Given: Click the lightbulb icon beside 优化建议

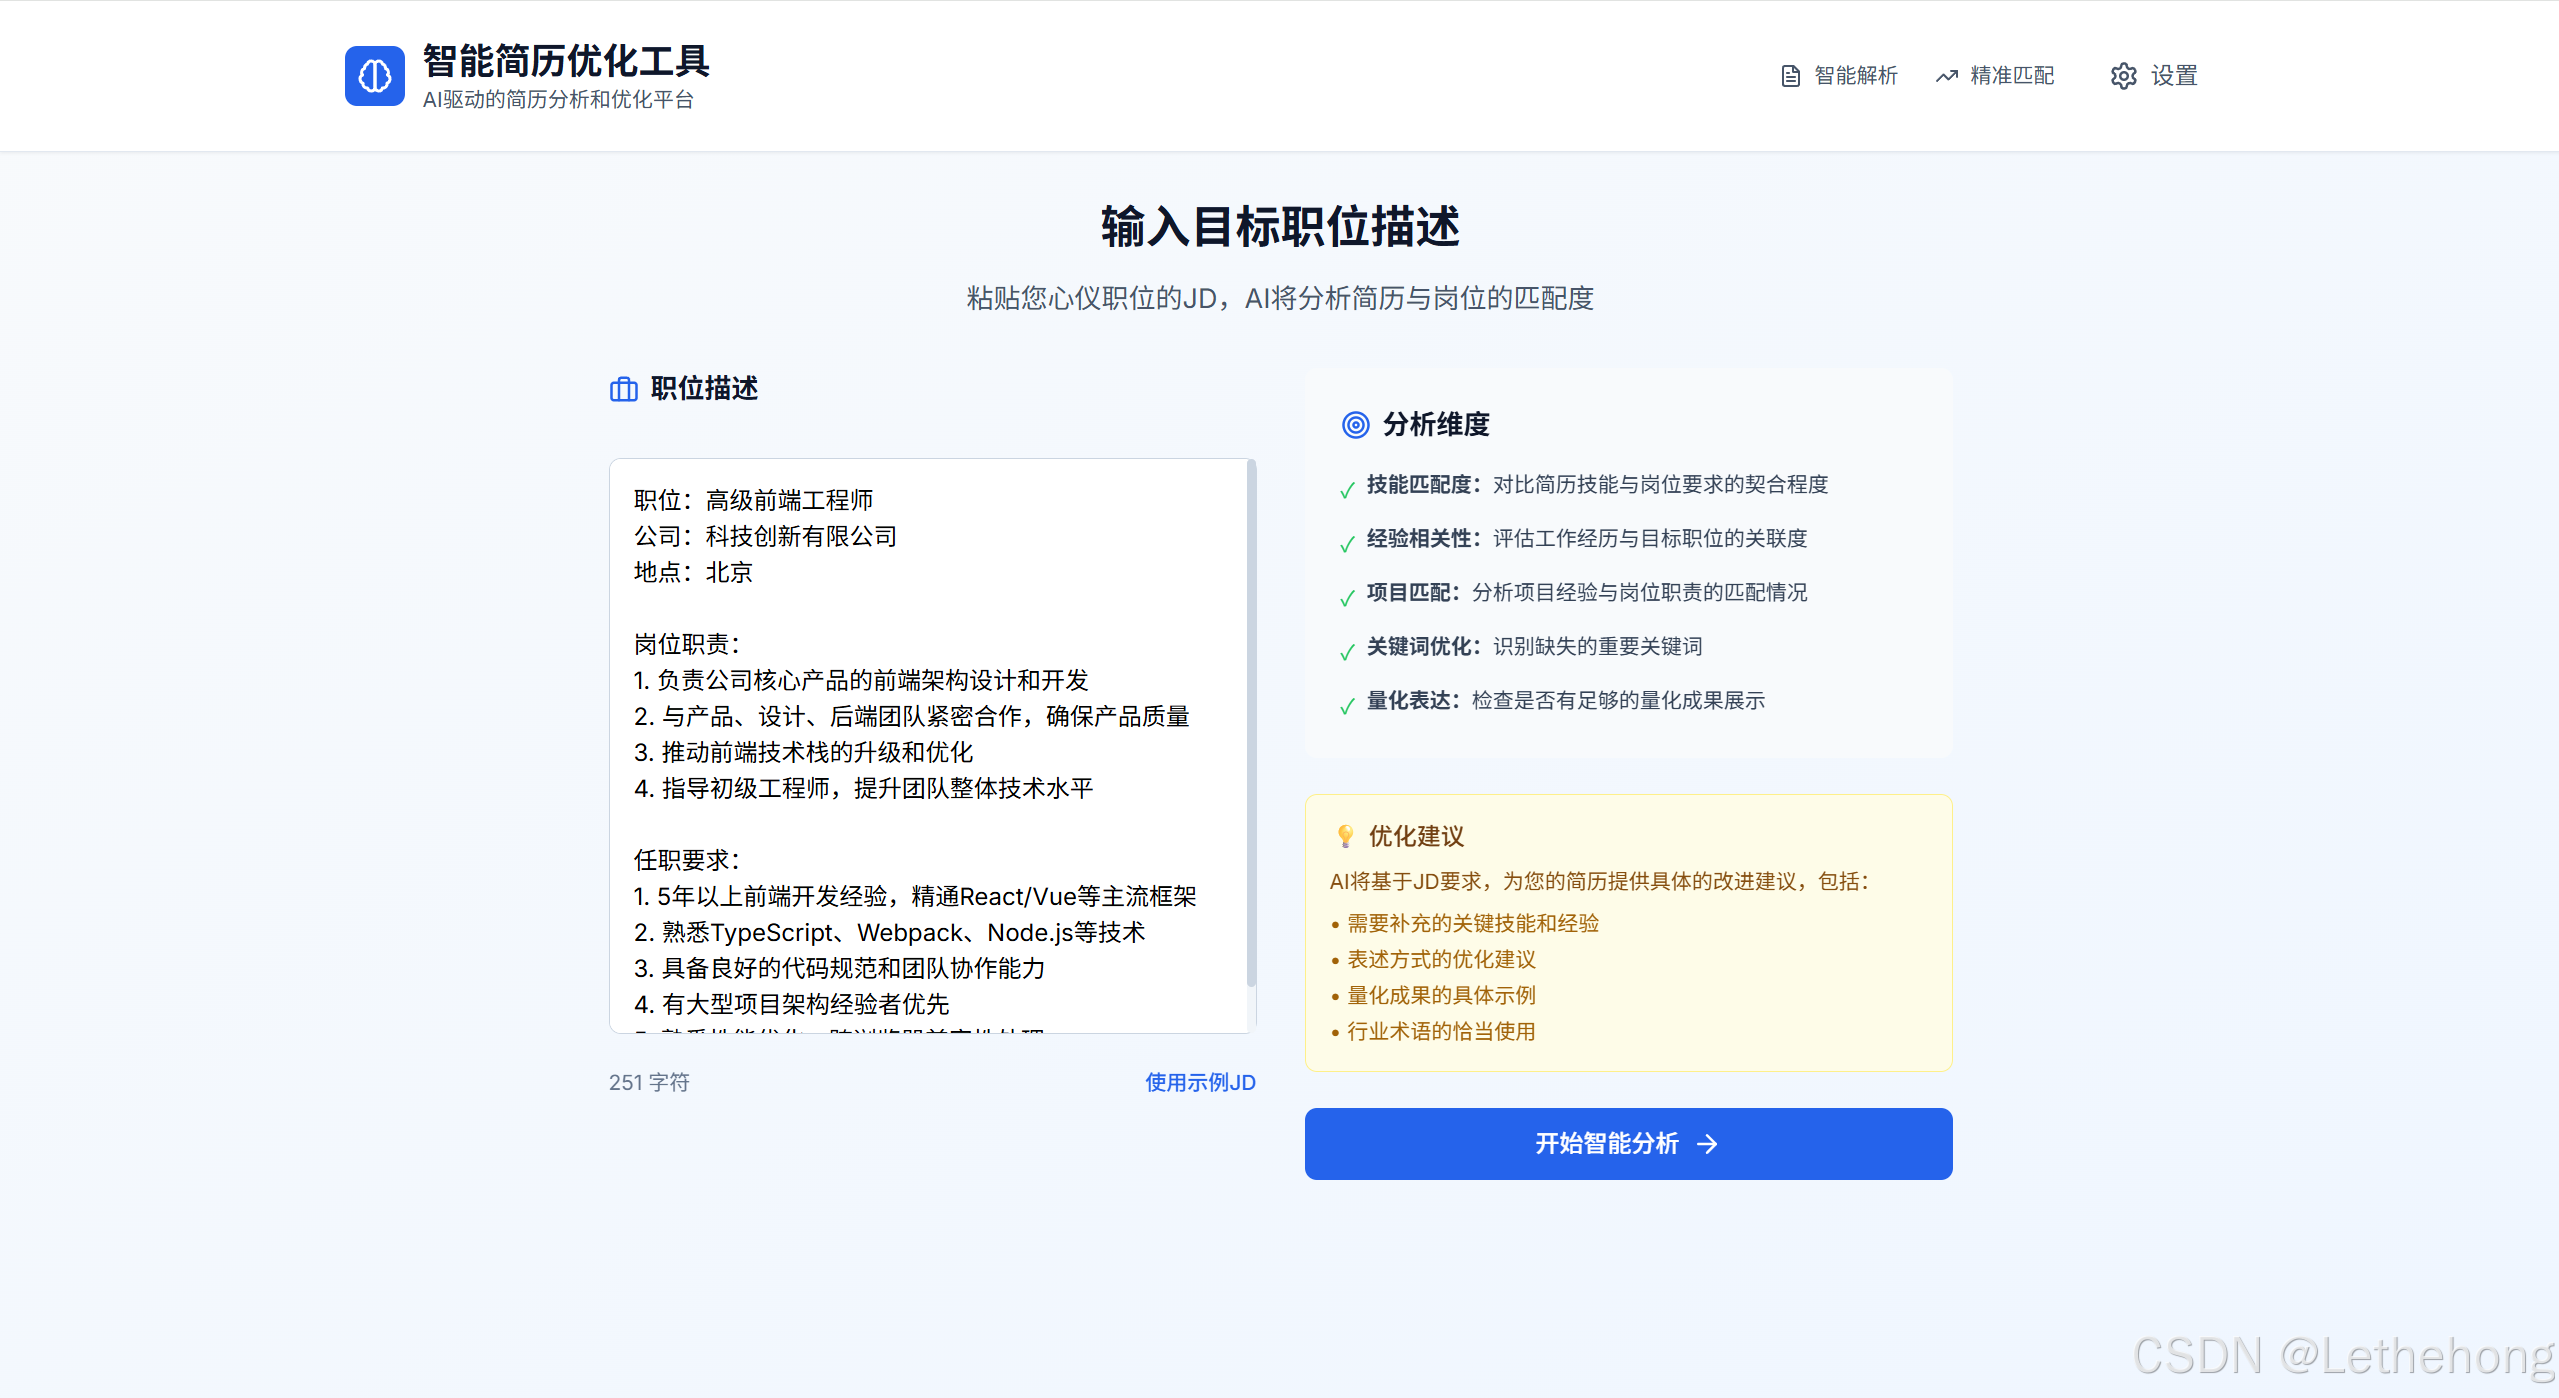Looking at the screenshot, I should coord(1345,836).
